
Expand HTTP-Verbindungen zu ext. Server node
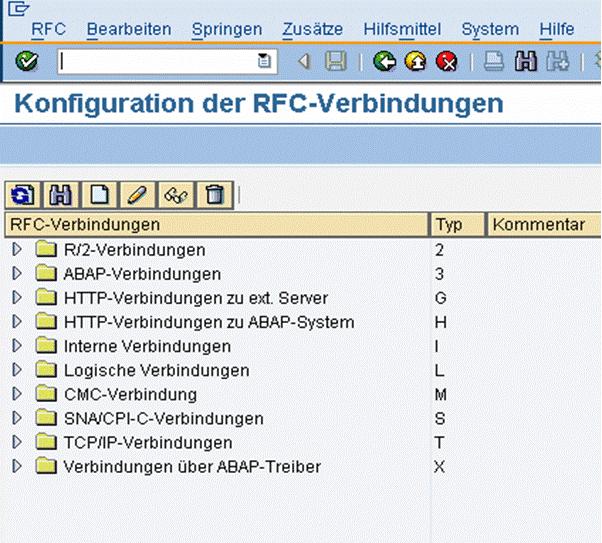click(x=17, y=298)
